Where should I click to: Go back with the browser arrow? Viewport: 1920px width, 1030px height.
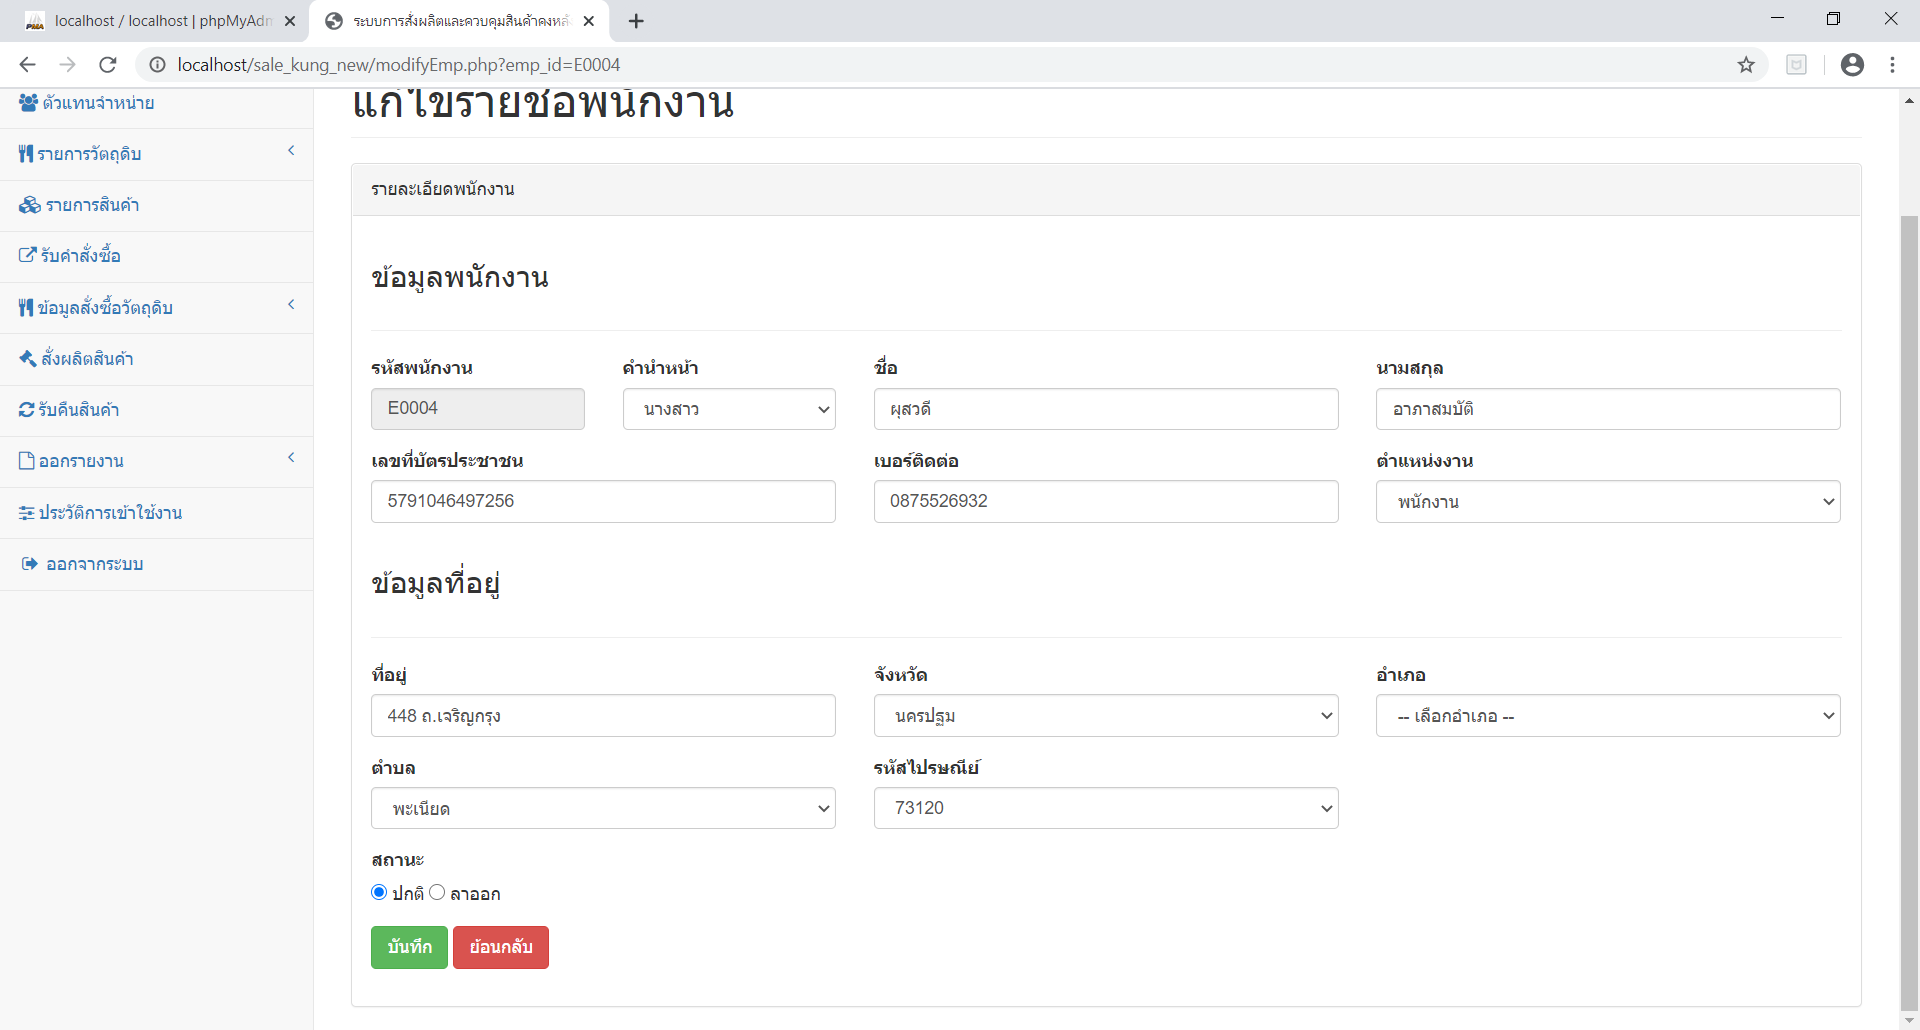pos(27,65)
